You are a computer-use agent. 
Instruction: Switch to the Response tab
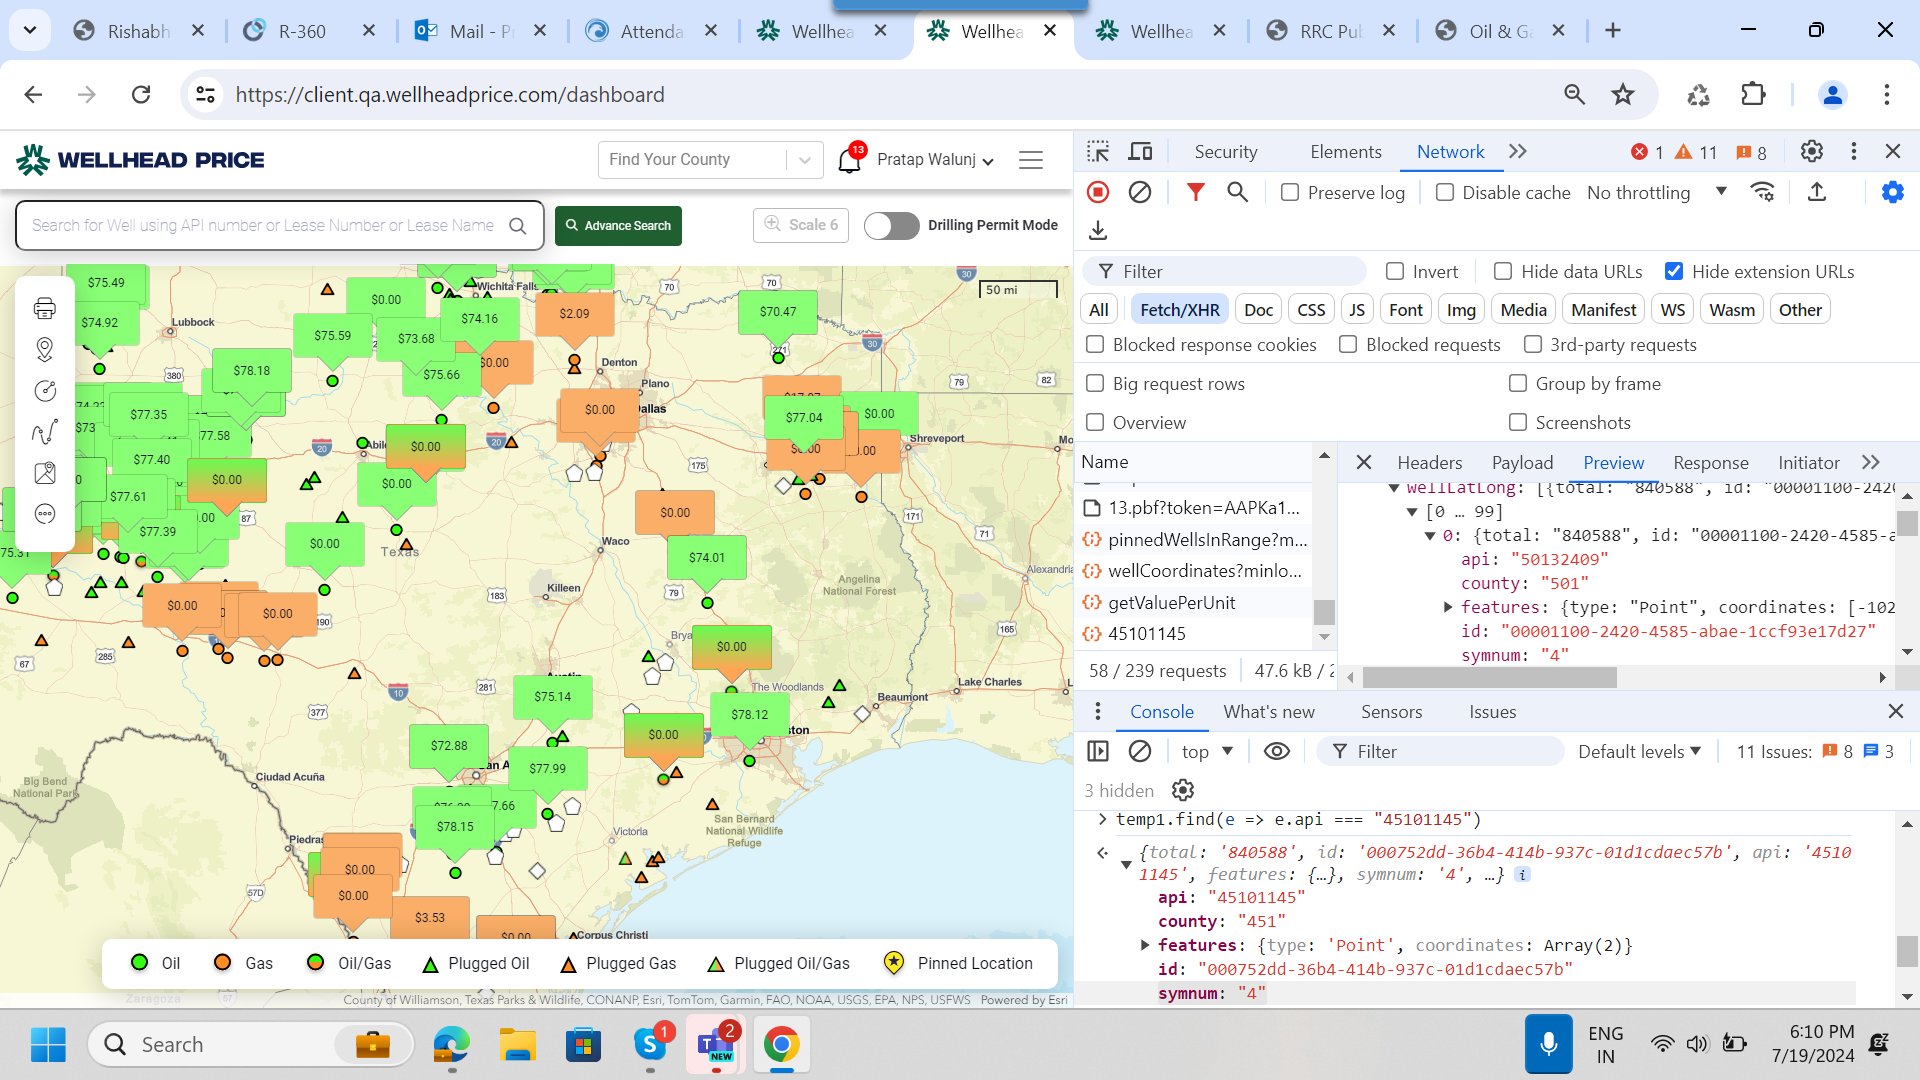click(x=1710, y=462)
